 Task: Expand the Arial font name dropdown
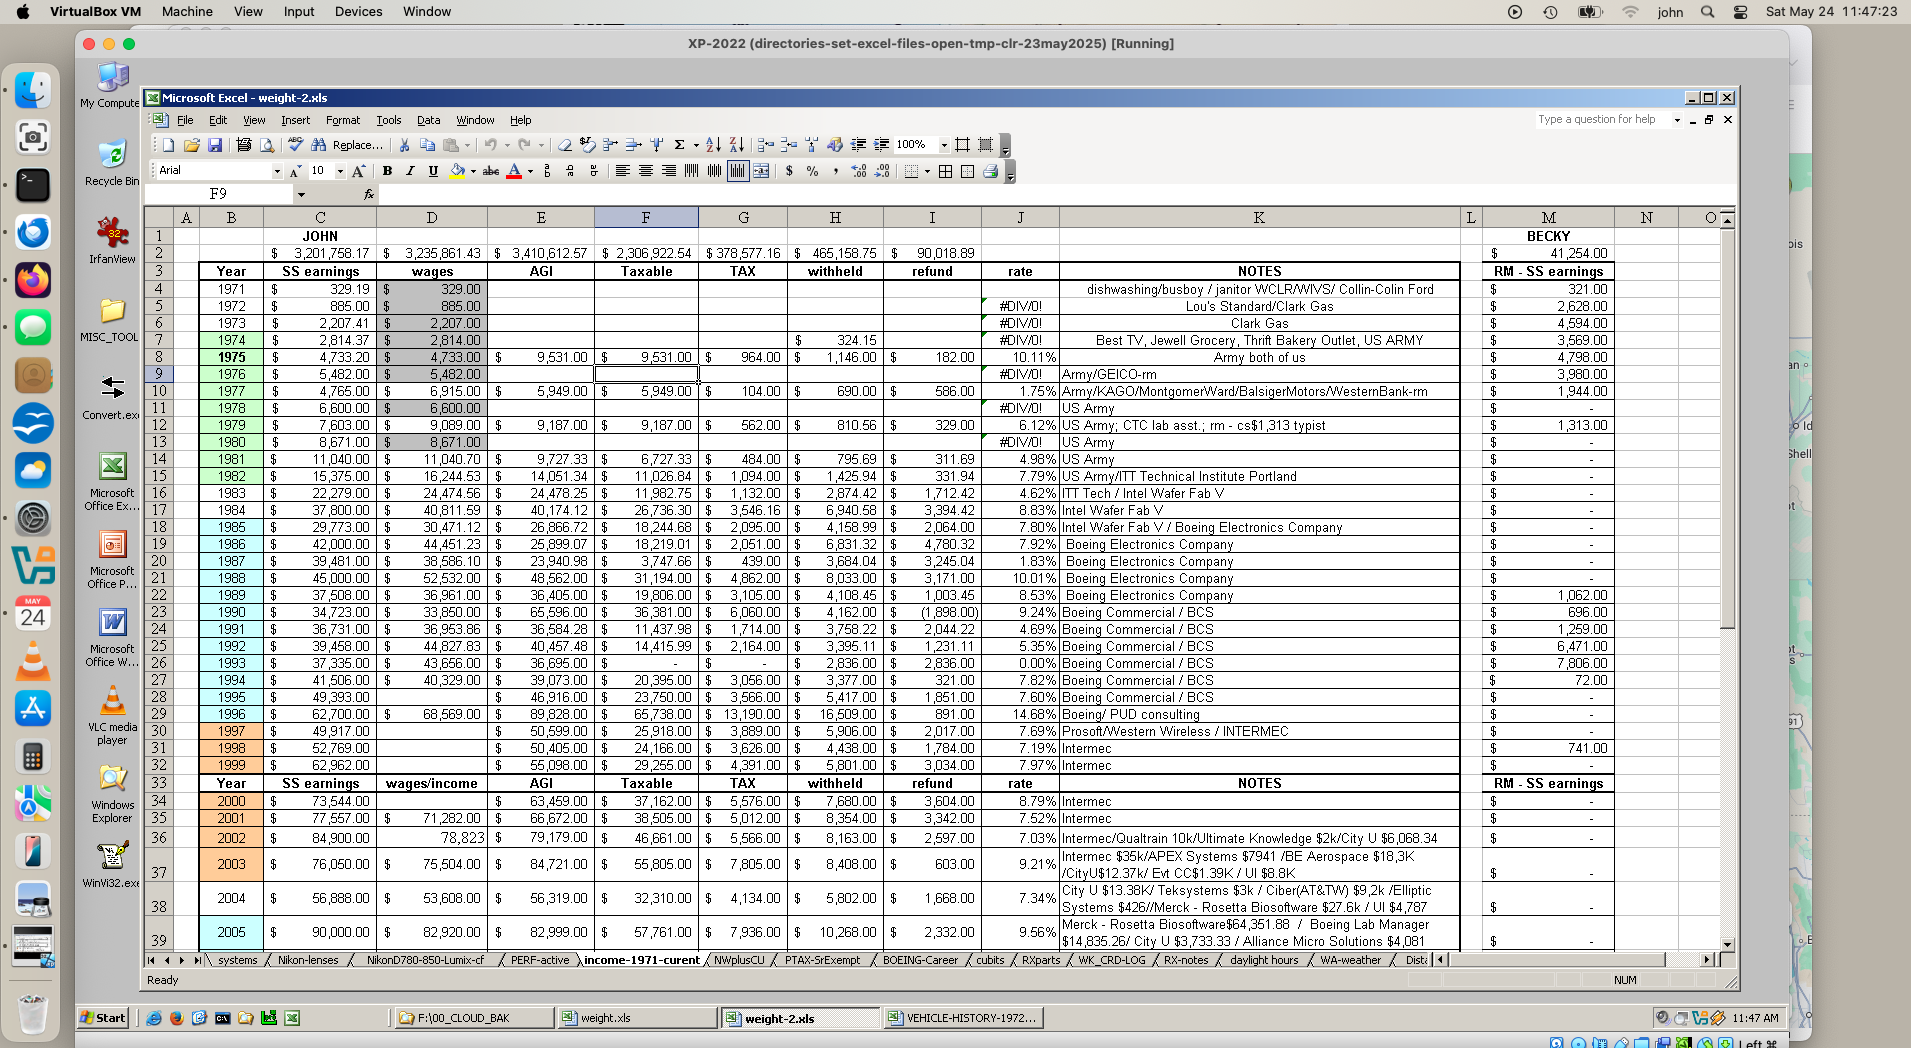coord(277,171)
